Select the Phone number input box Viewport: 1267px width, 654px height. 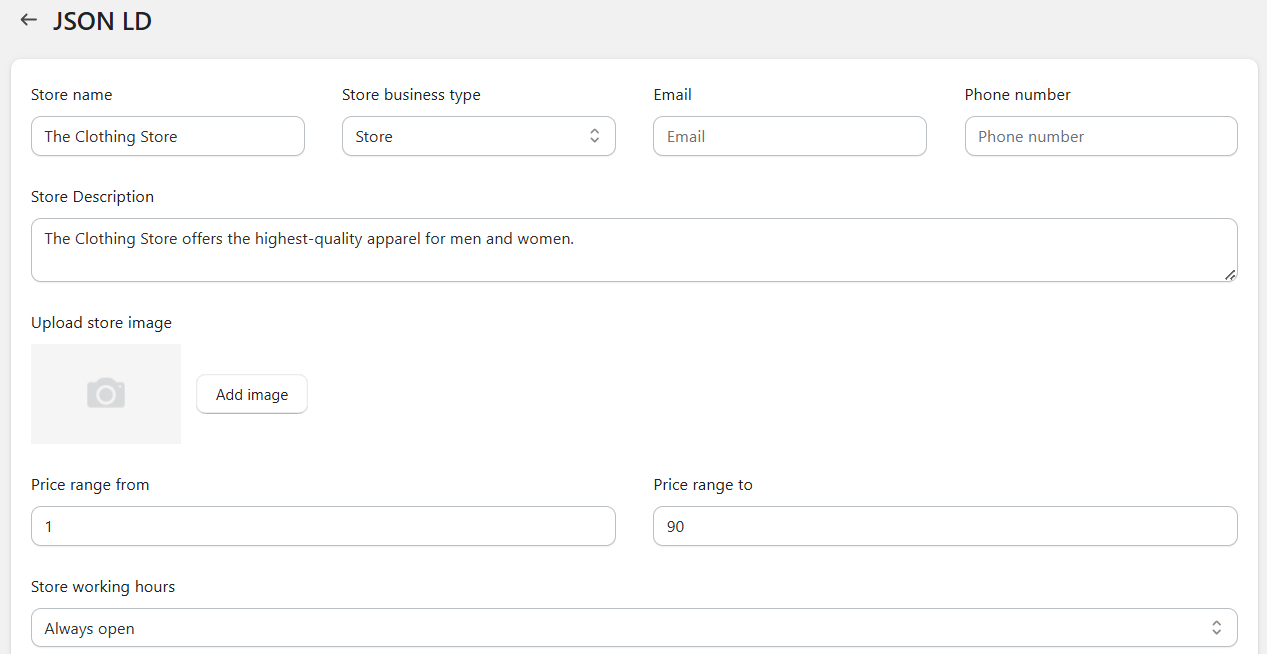pos(1100,136)
